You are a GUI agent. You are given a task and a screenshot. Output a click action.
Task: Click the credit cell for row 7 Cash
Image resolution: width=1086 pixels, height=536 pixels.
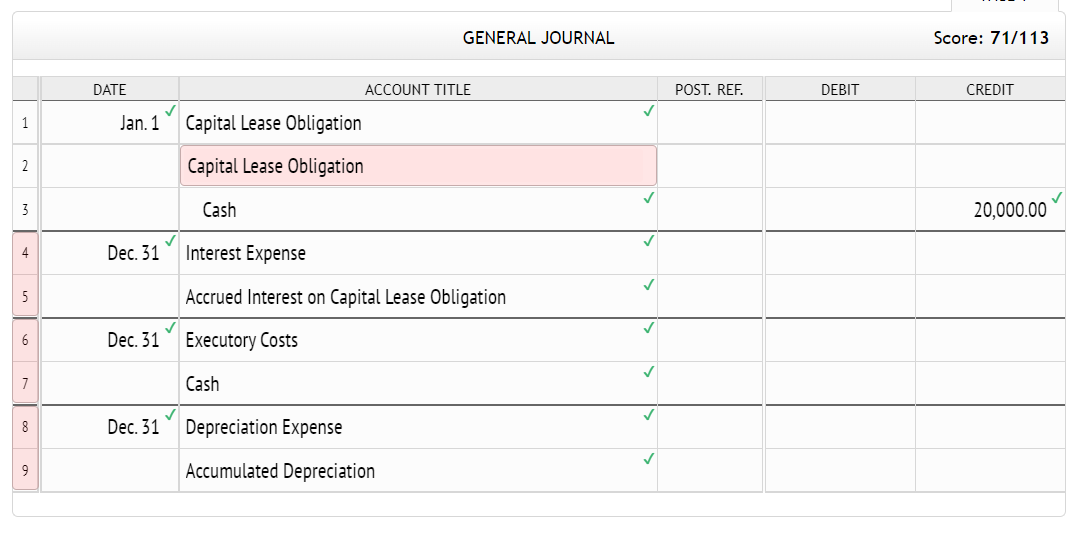(x=990, y=383)
